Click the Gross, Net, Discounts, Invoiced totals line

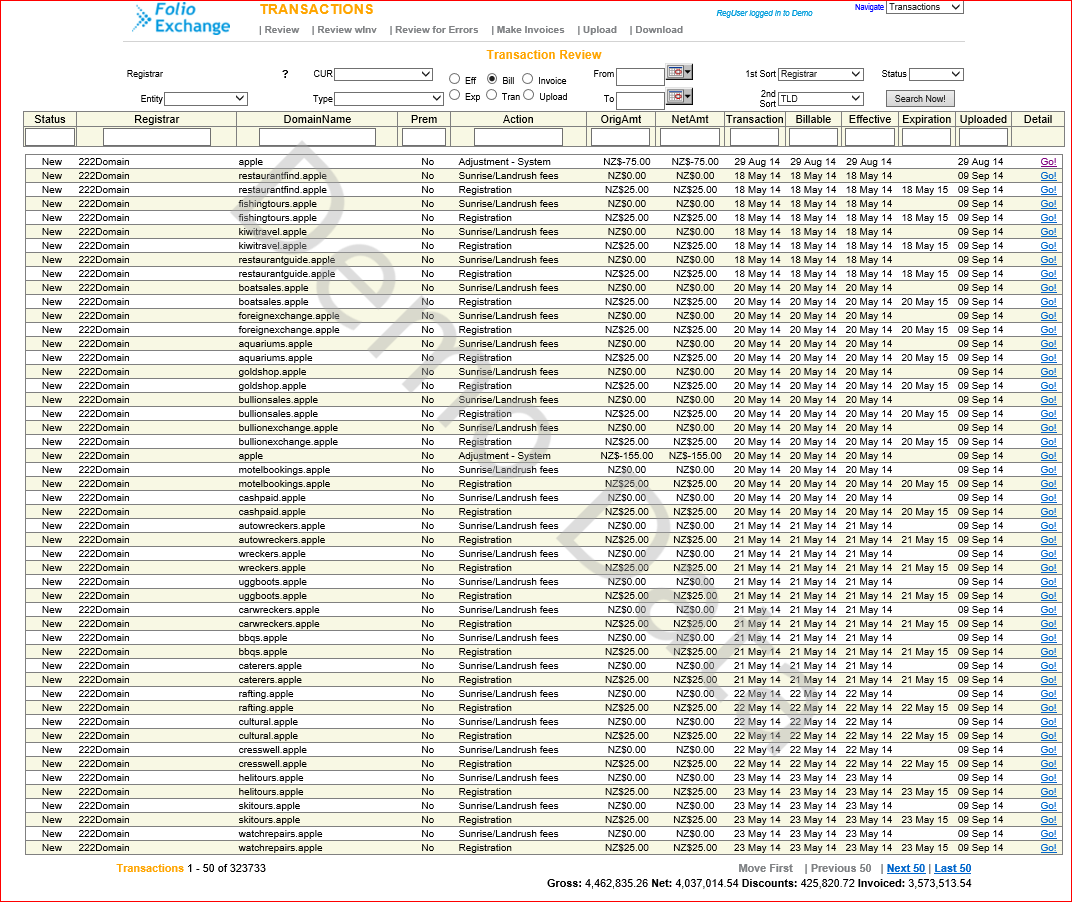(759, 884)
